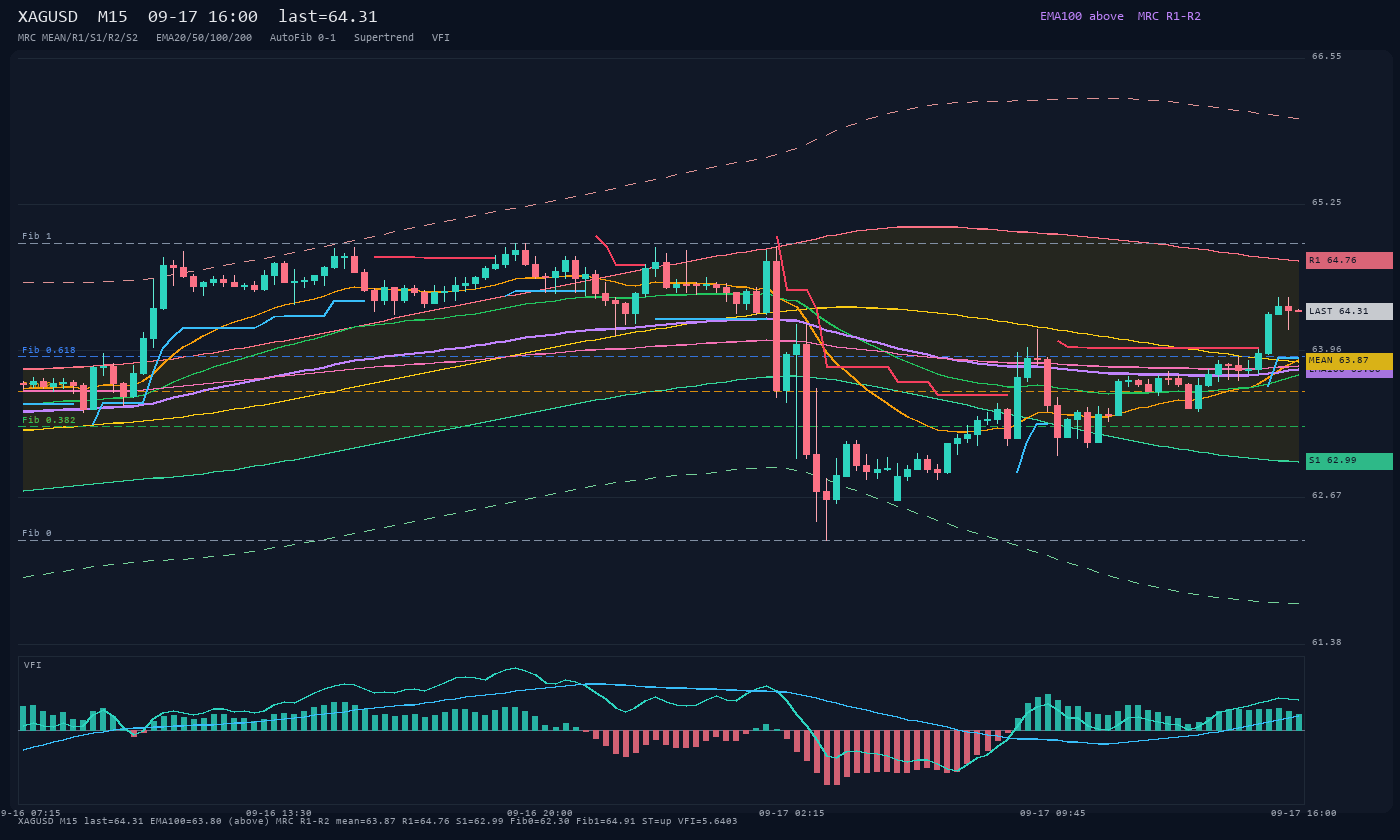Select the Fib 0.618 level label
Screen dimensions: 1400x840
click(x=49, y=351)
